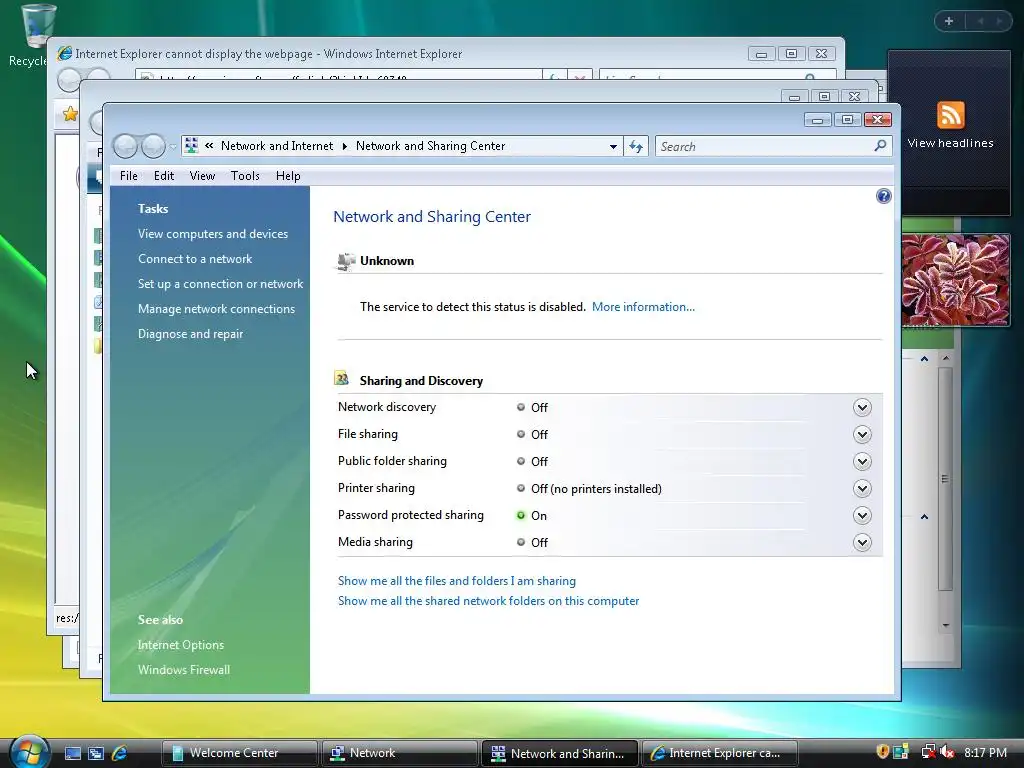Switch to Internet Explorer taskbar button

tap(720, 753)
